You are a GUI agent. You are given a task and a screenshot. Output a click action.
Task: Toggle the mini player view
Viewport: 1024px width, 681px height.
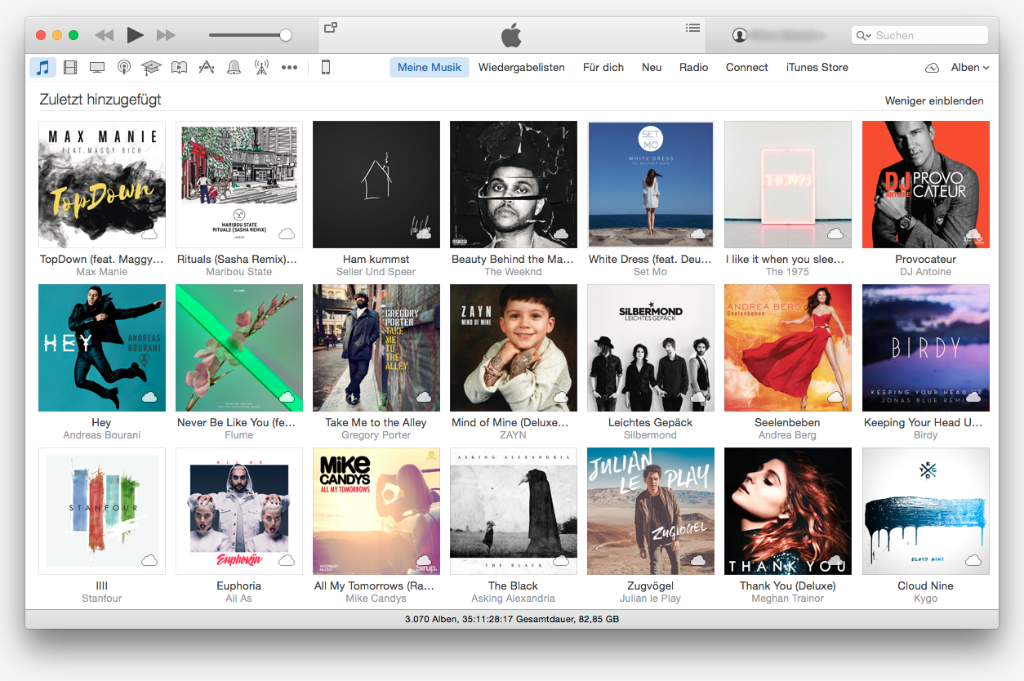(331, 28)
